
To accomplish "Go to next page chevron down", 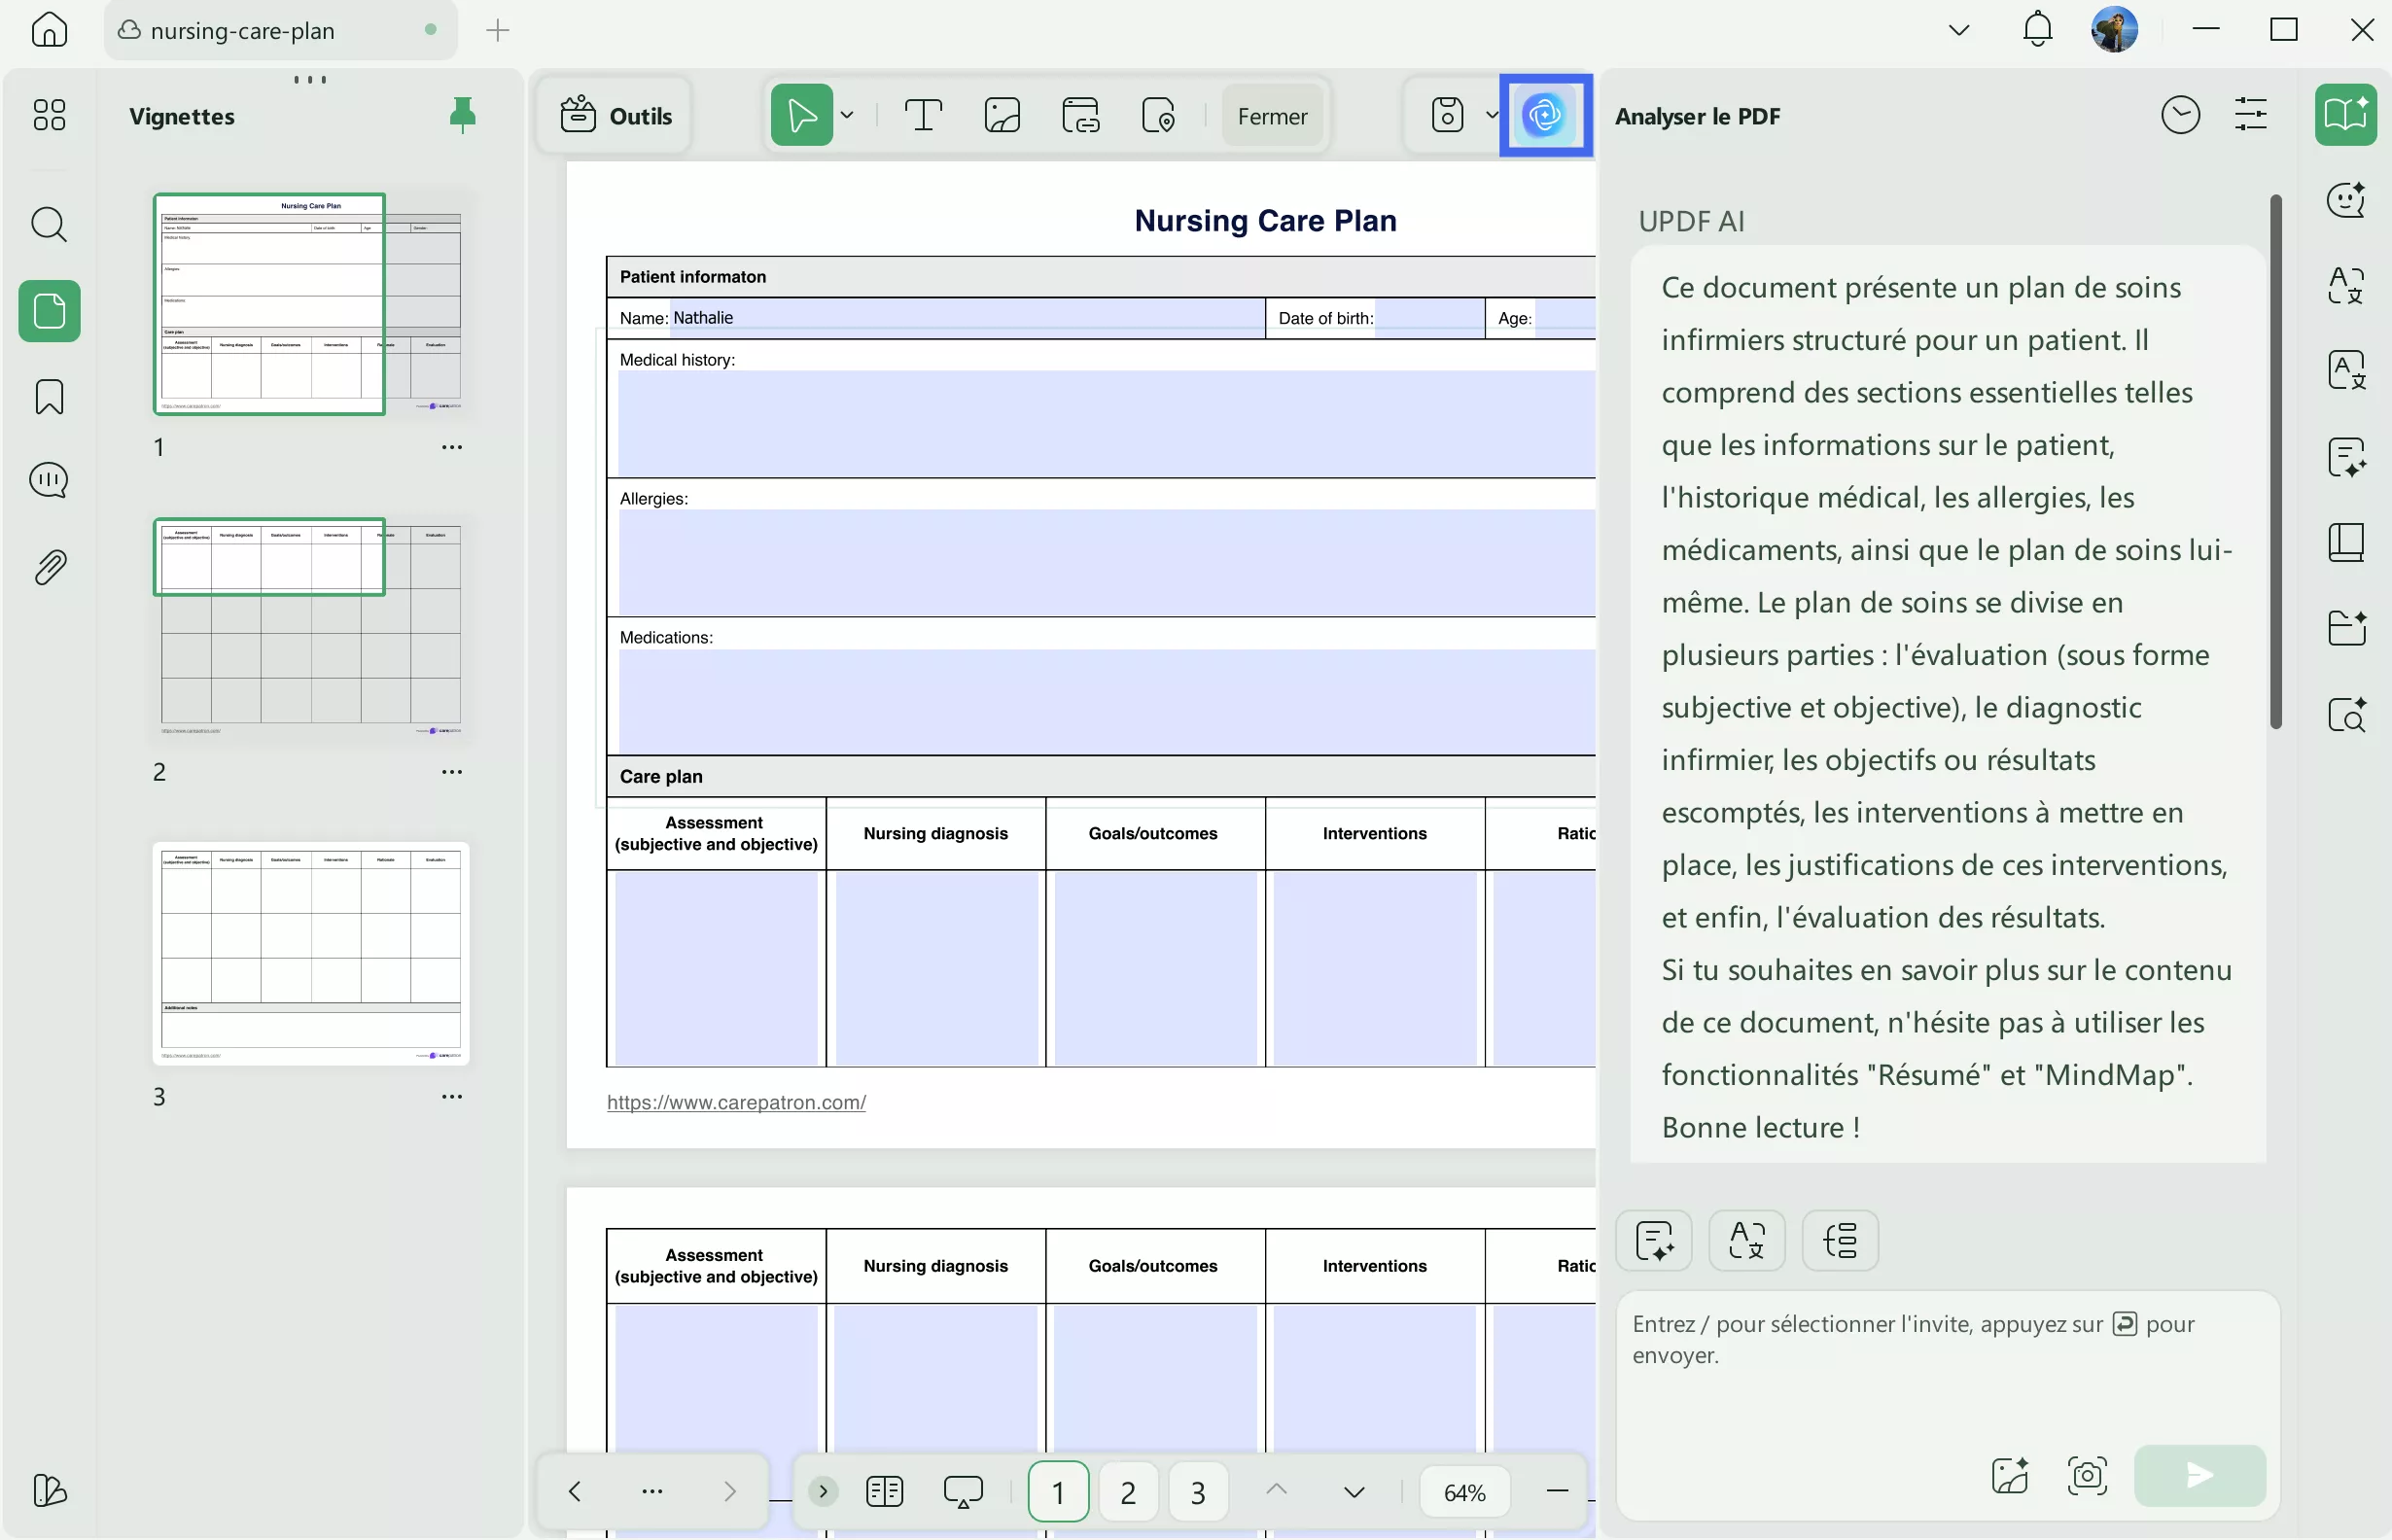I will (x=1354, y=1491).
